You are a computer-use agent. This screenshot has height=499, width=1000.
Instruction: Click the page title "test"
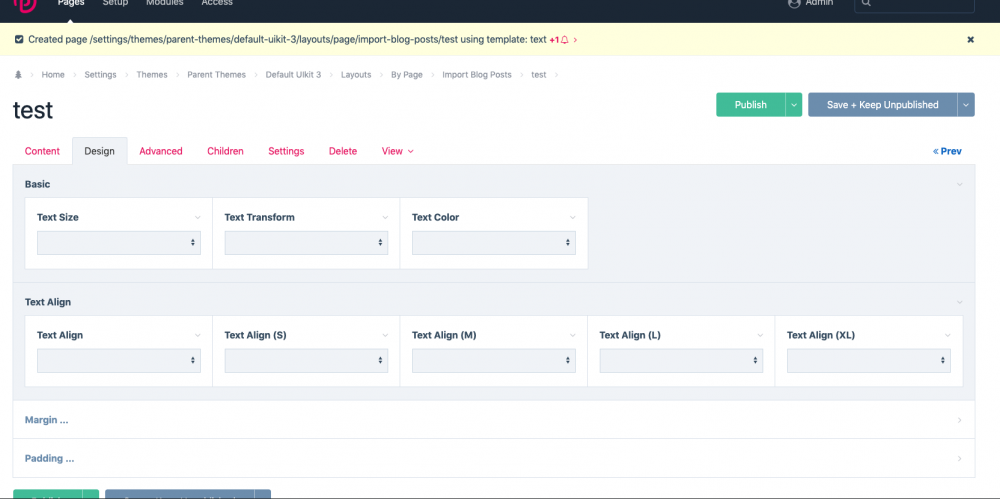(x=33, y=110)
